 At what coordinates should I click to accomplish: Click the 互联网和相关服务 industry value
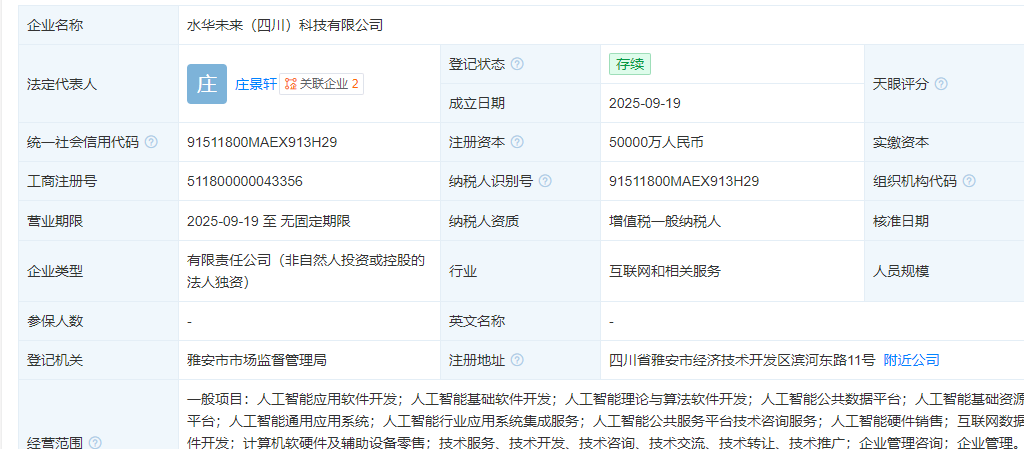click(664, 271)
